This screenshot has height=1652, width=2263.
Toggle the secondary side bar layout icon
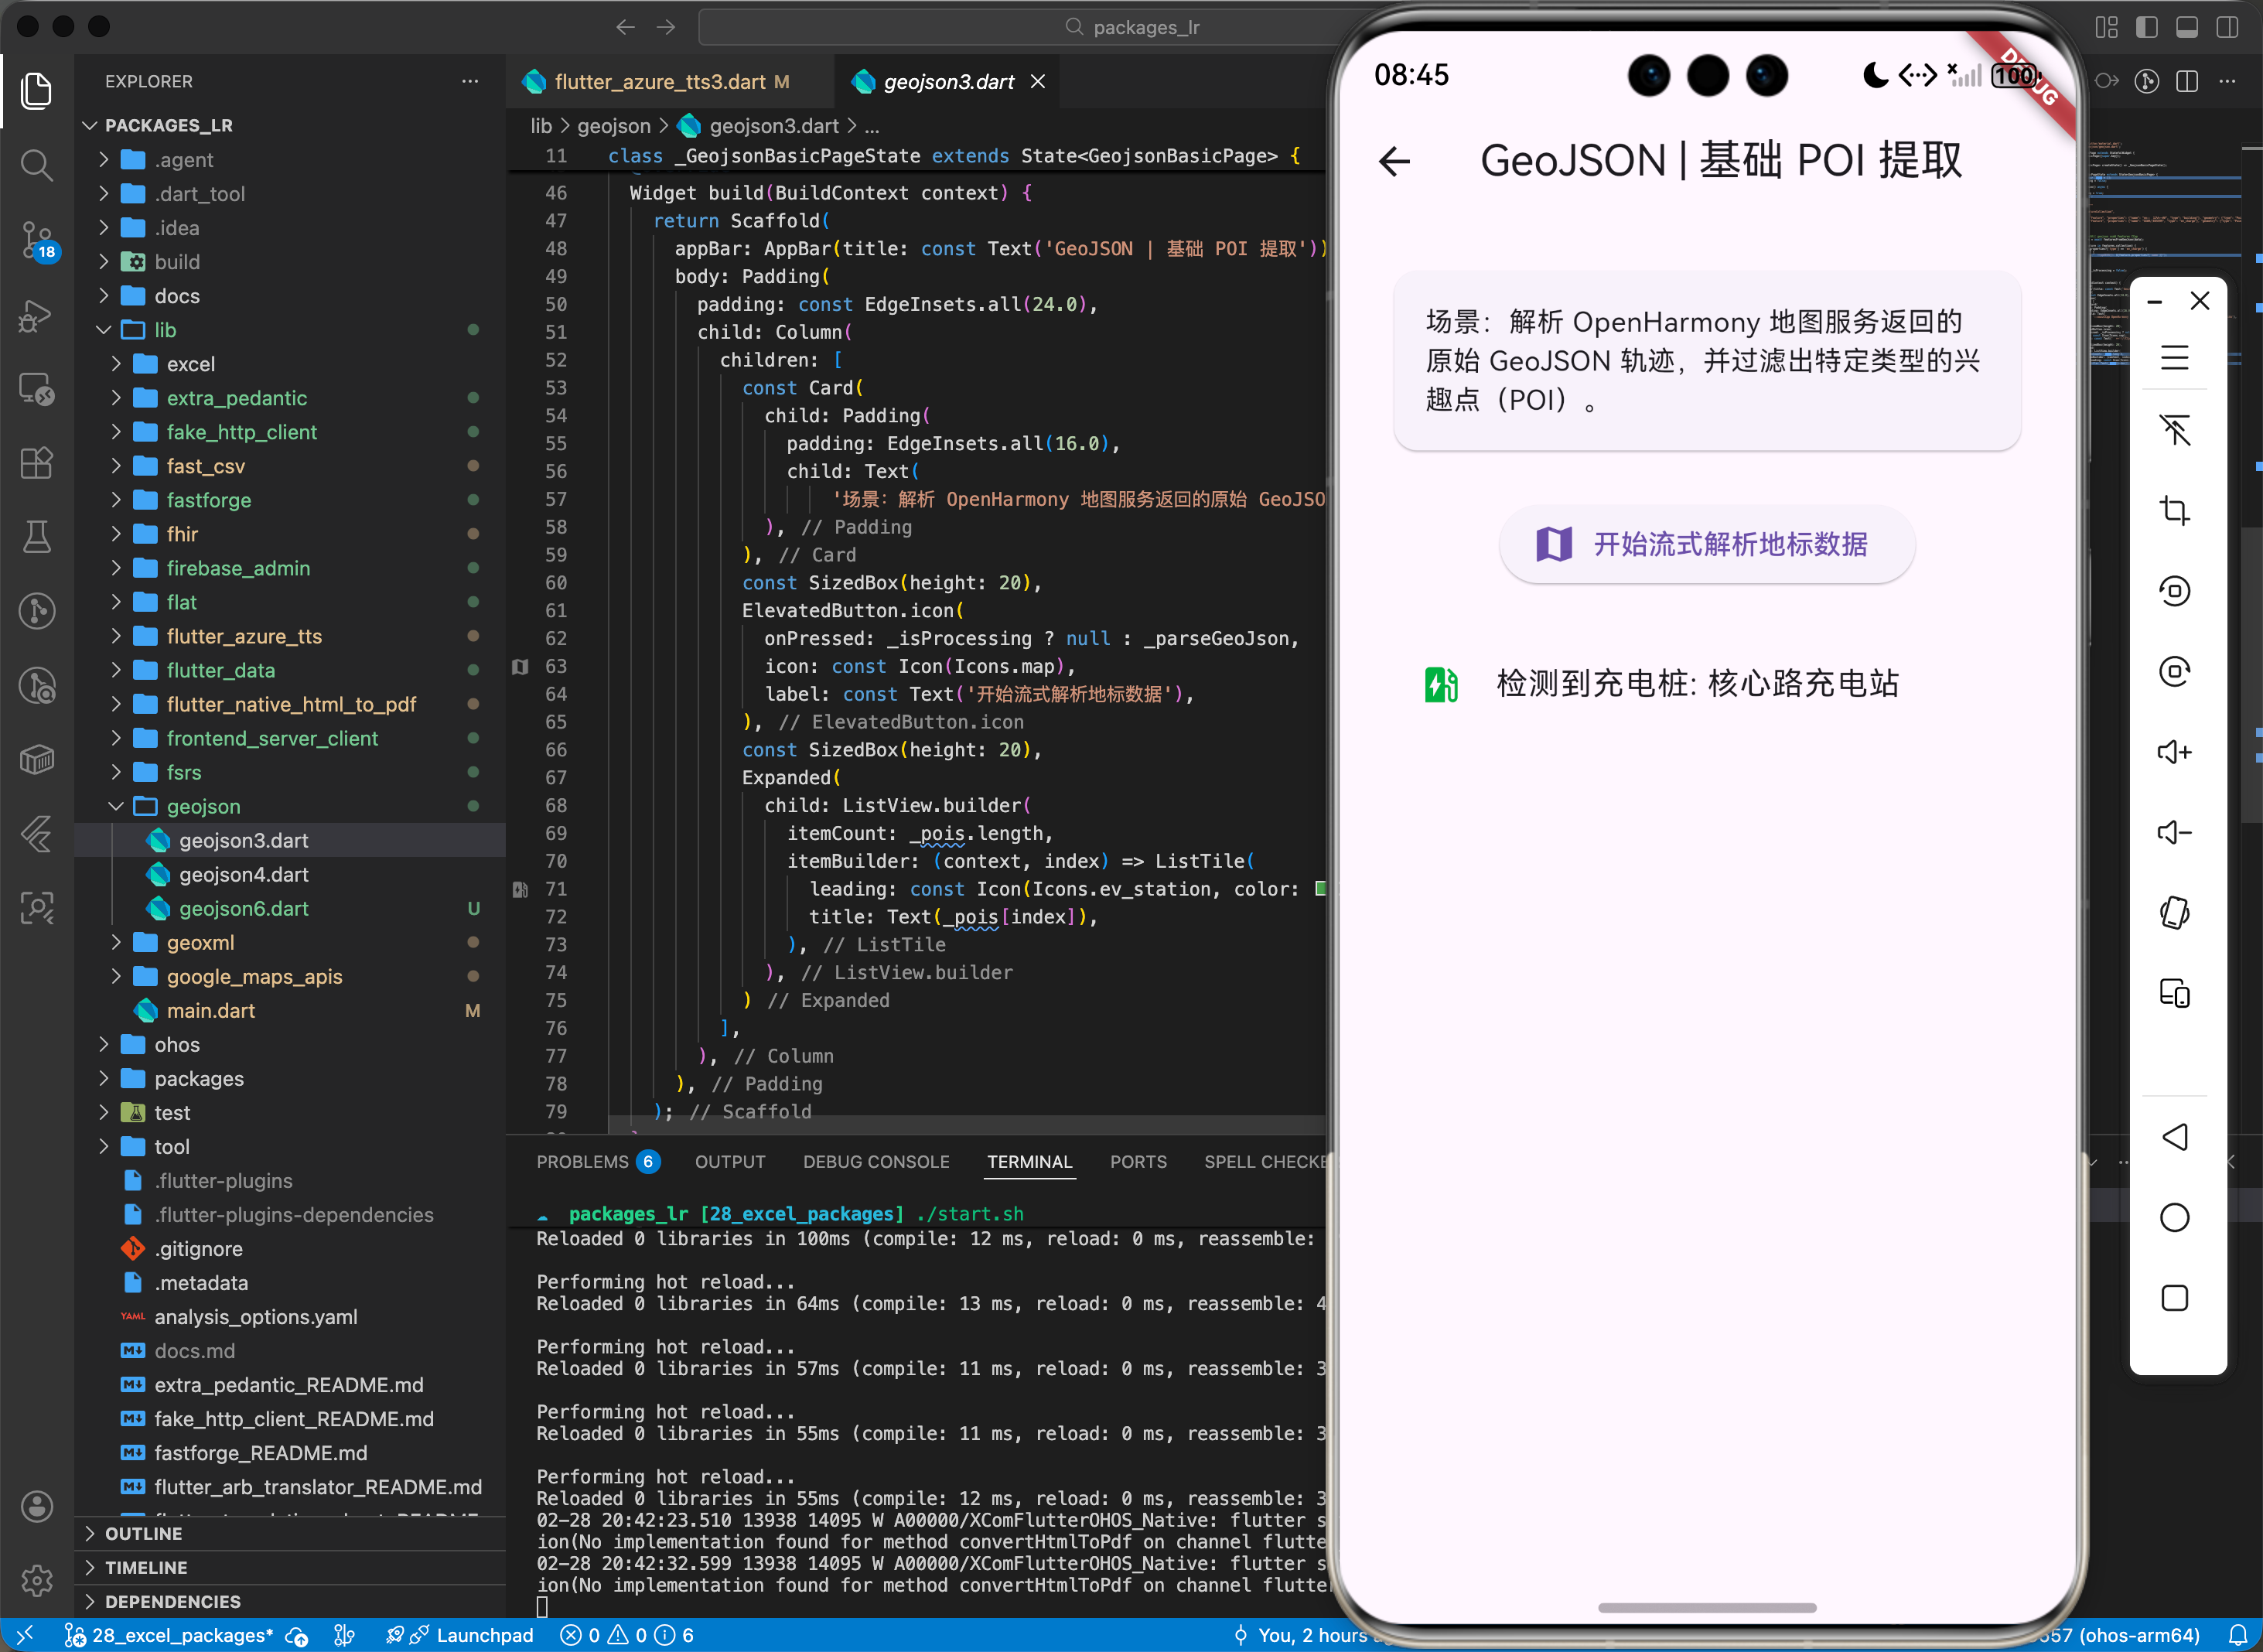2228,27
